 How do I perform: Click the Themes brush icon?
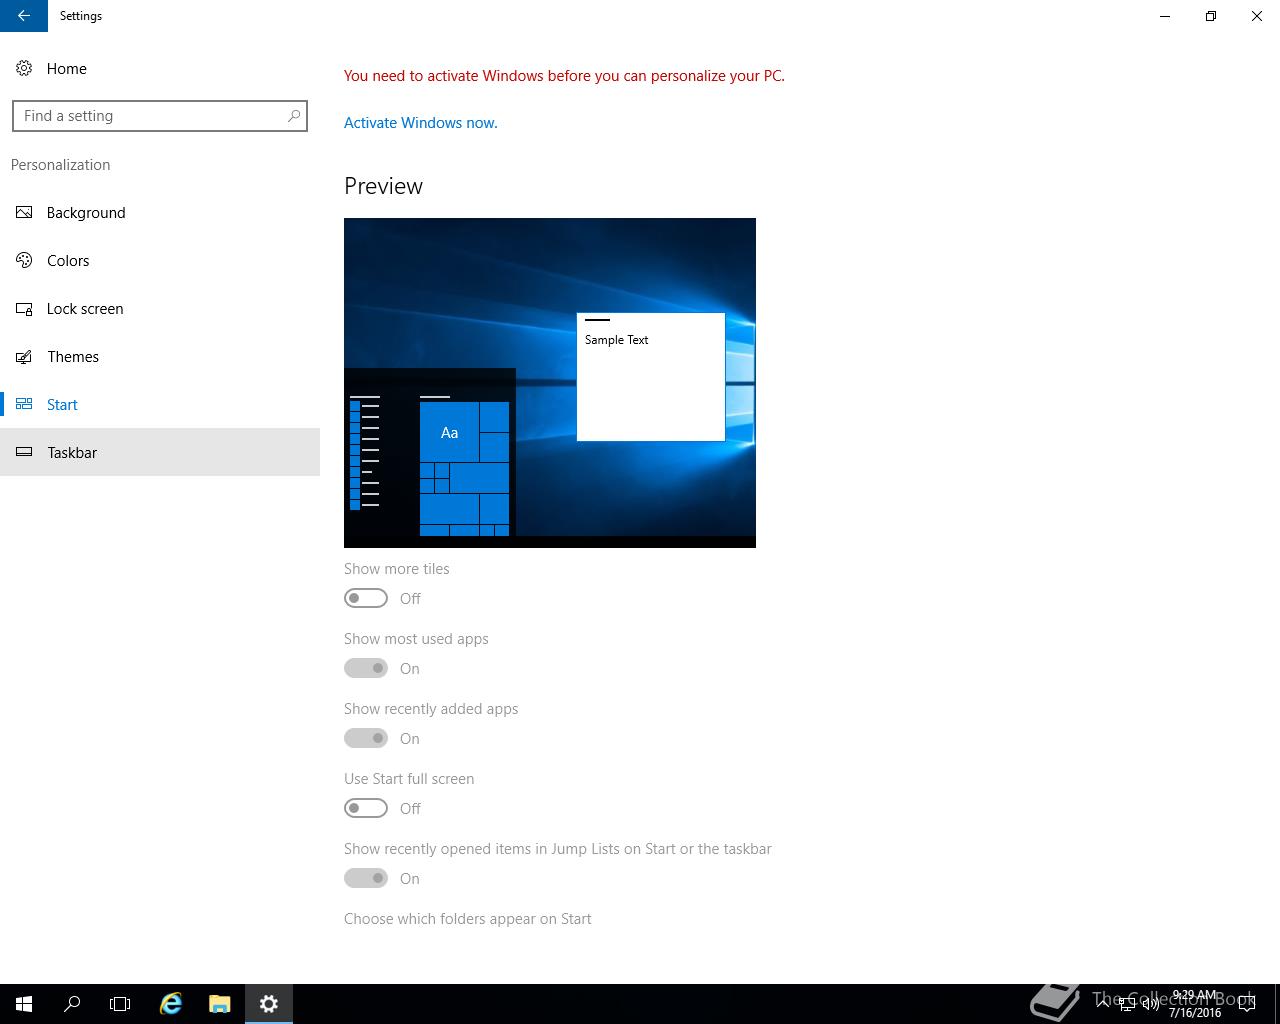coord(24,357)
